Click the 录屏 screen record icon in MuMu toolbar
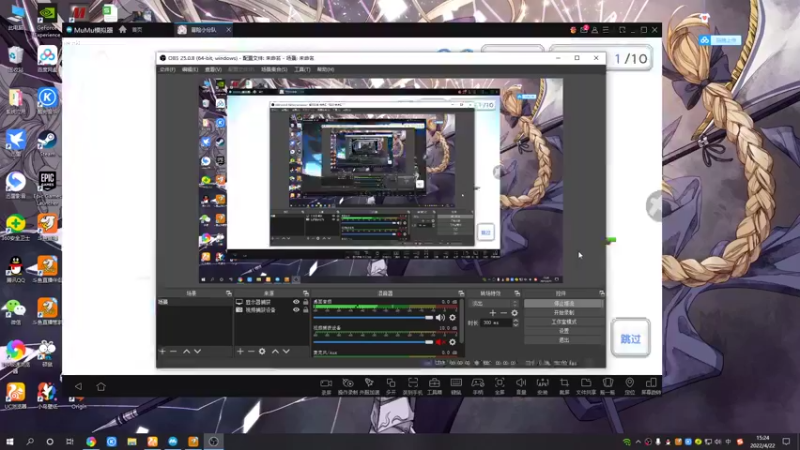 tap(326, 386)
